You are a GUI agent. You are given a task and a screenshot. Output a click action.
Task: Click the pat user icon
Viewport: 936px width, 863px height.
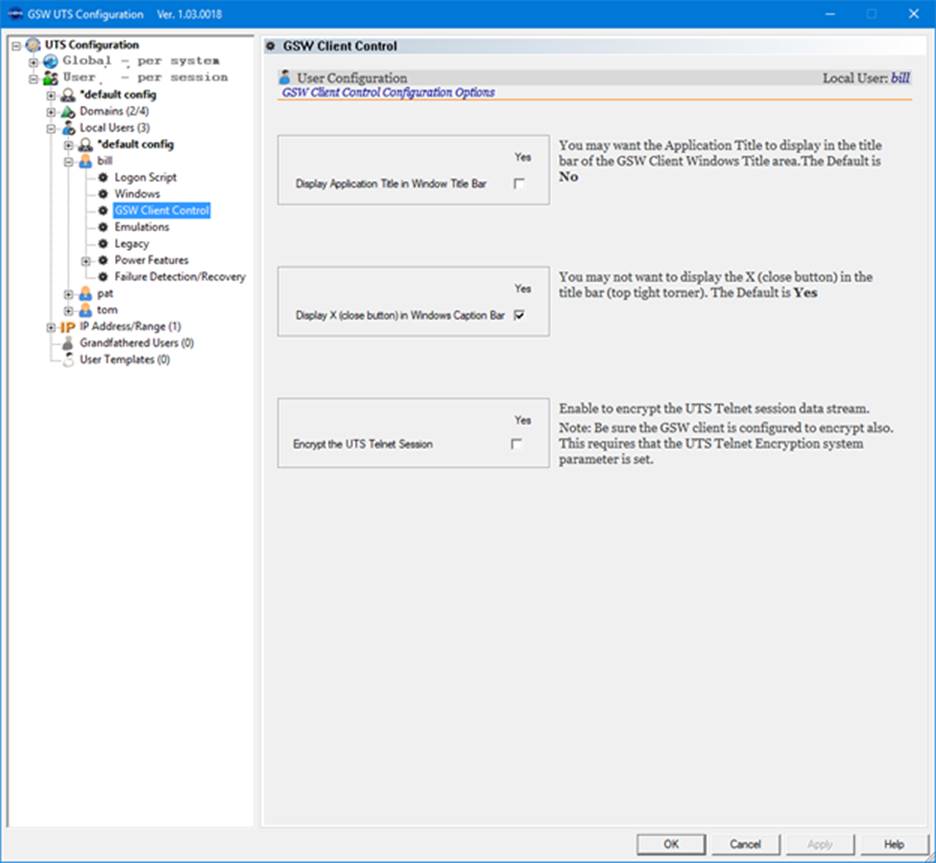pos(85,294)
